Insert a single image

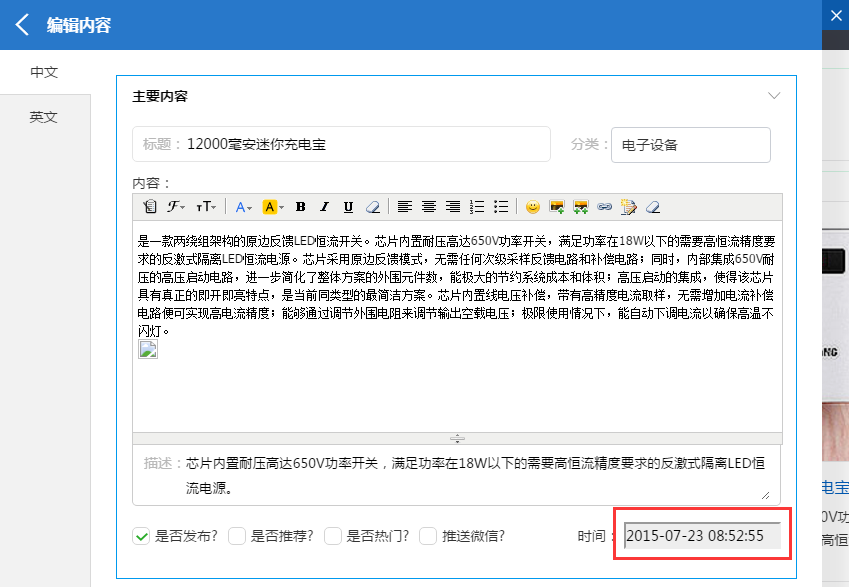pos(557,206)
